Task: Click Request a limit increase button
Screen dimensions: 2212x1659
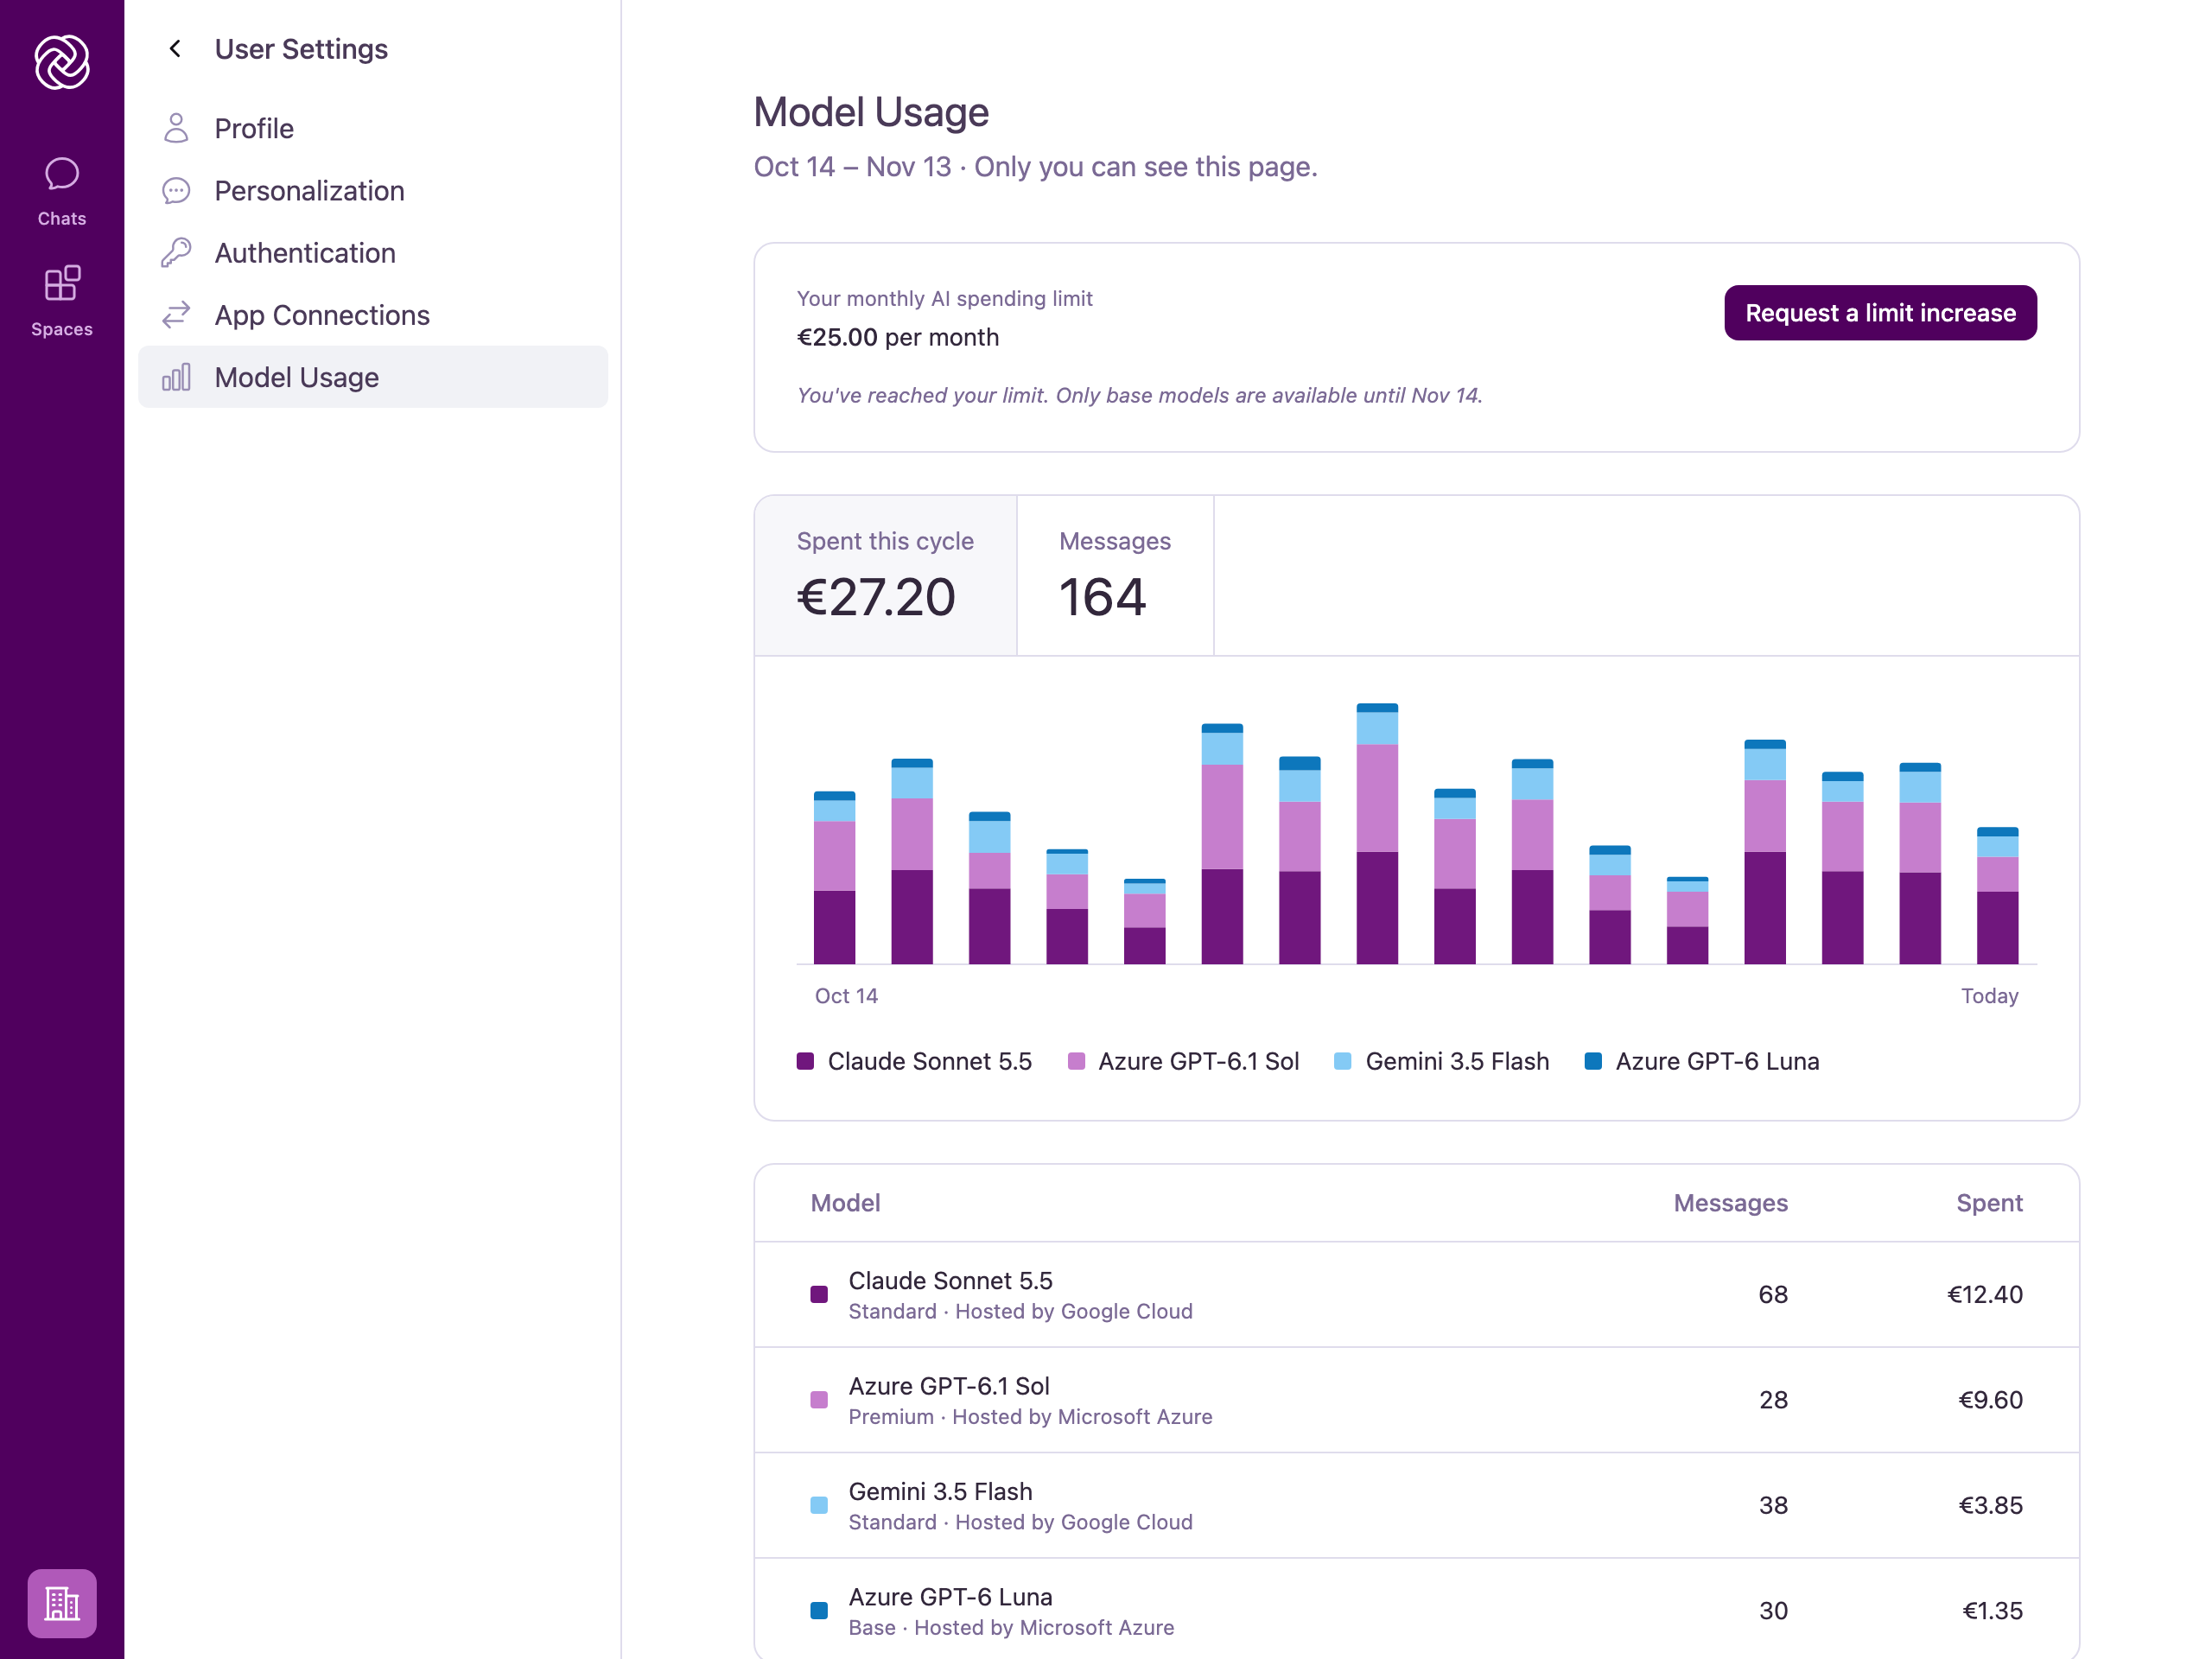Action: coord(1880,313)
